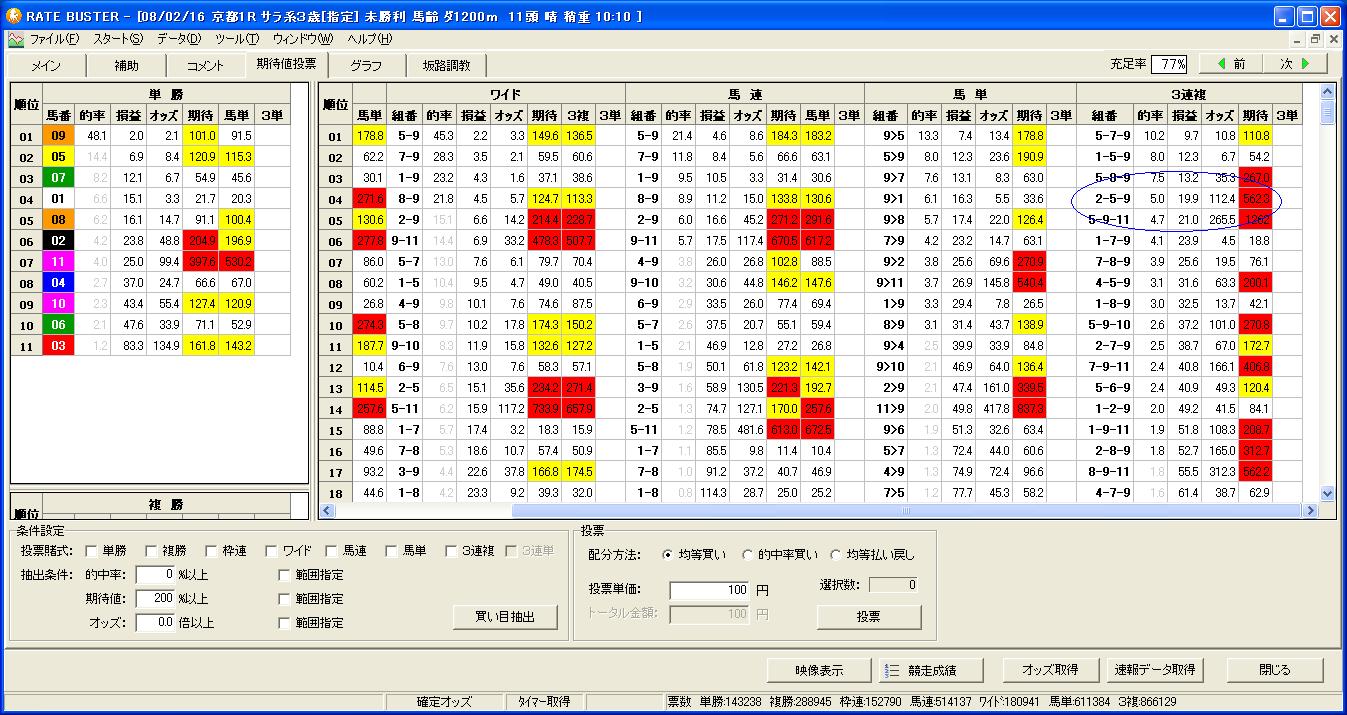Click the 投票単価 yen input field
This screenshot has width=1347, height=715.
710,590
